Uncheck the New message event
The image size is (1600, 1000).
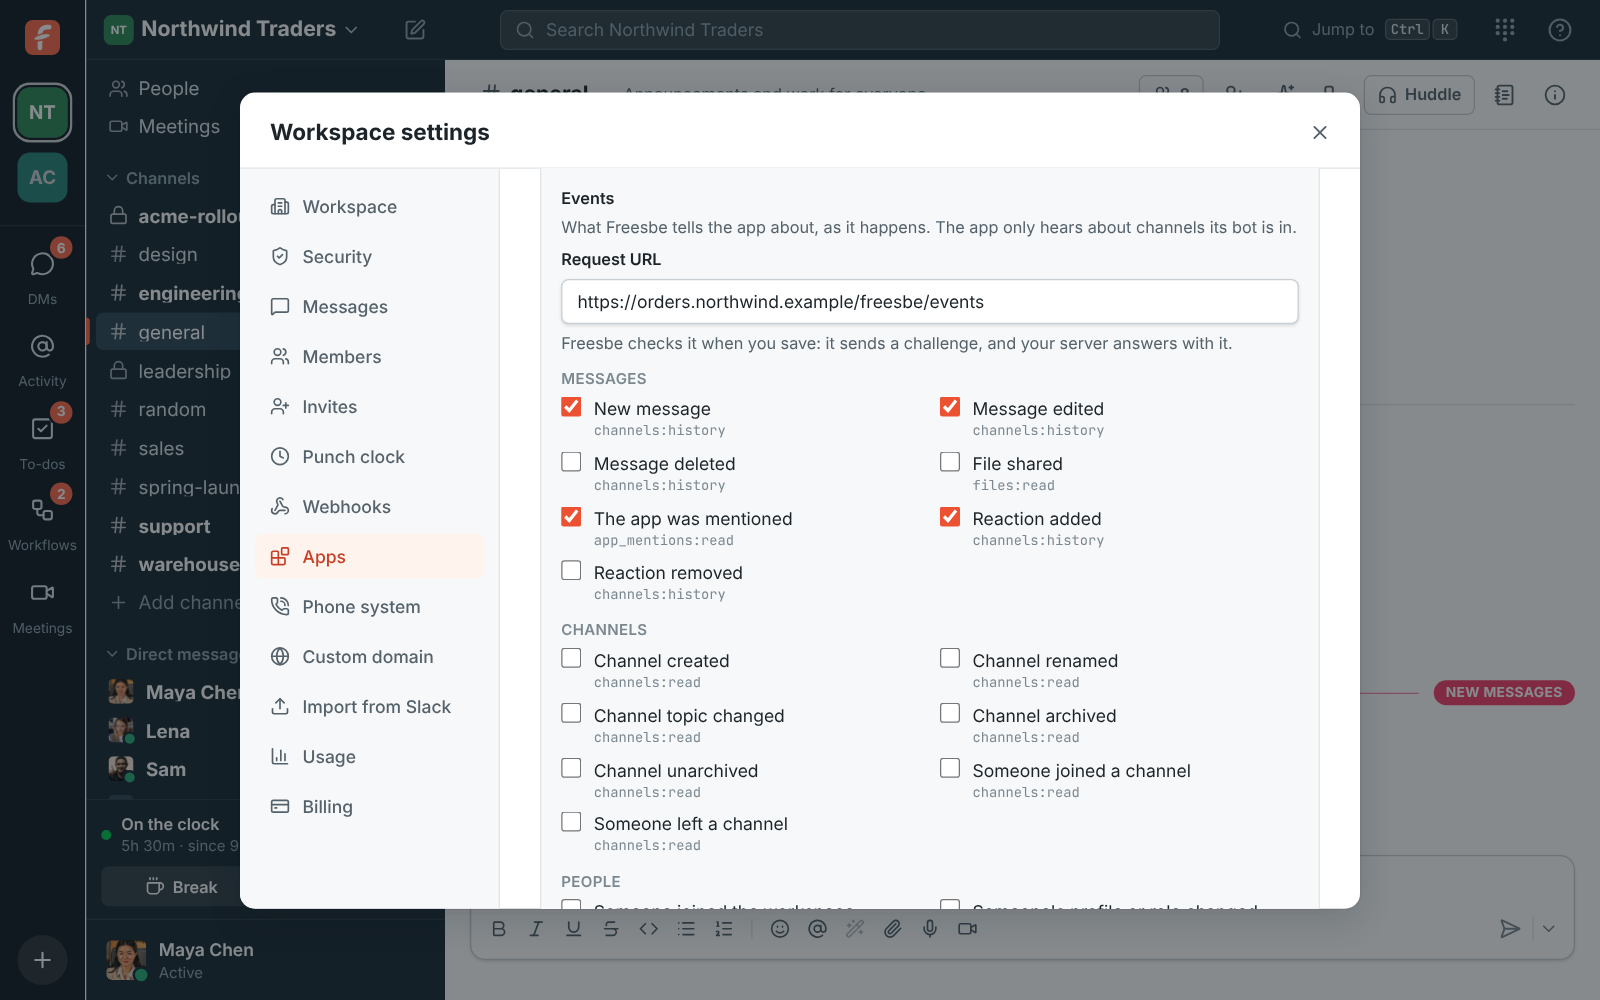pyautogui.click(x=571, y=407)
